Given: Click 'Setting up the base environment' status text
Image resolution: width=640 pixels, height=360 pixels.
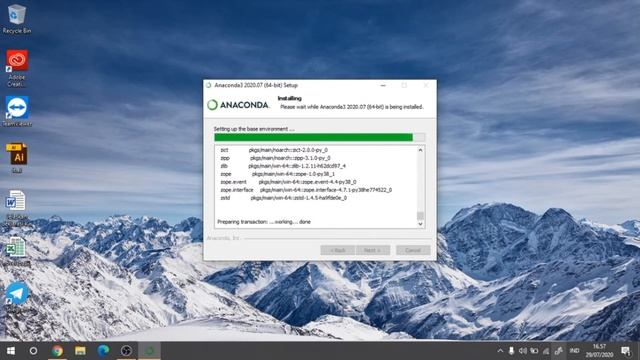Looking at the screenshot, I should point(254,129).
